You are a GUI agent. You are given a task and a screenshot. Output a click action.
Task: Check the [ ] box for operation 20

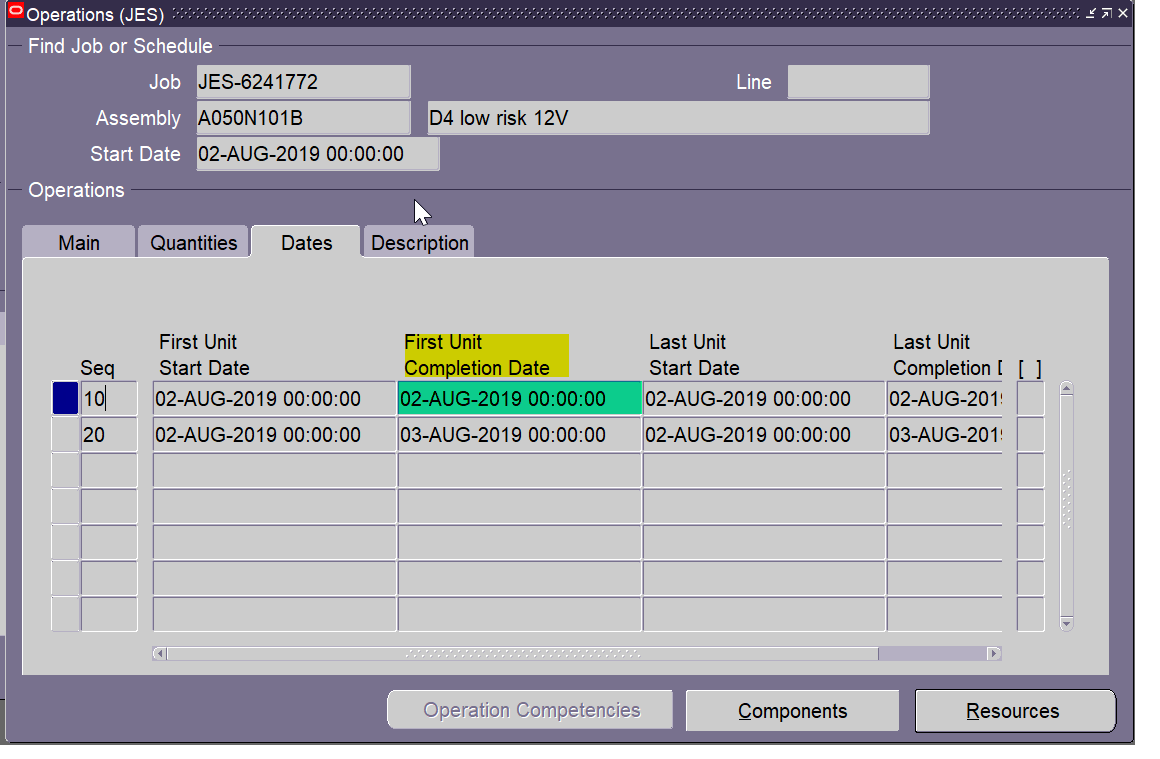pos(1030,434)
